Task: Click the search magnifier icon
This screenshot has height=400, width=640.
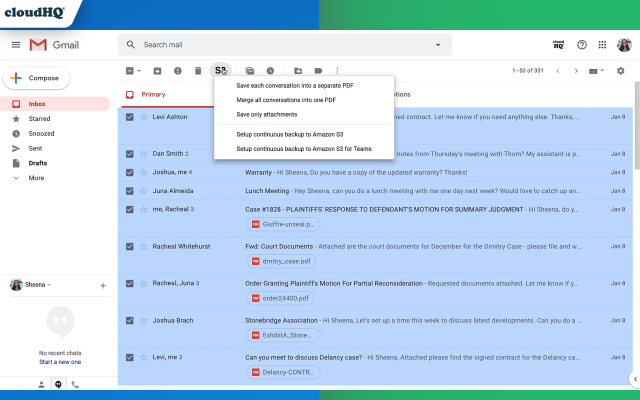Action: tap(131, 44)
